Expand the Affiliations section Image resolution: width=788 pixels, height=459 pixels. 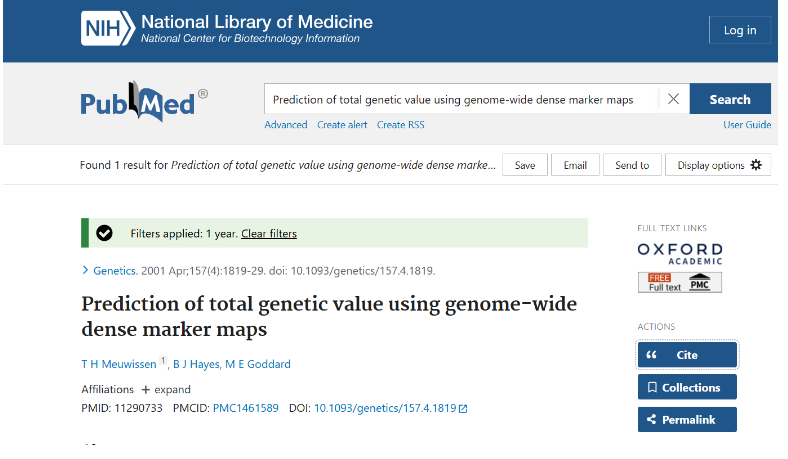(165, 389)
